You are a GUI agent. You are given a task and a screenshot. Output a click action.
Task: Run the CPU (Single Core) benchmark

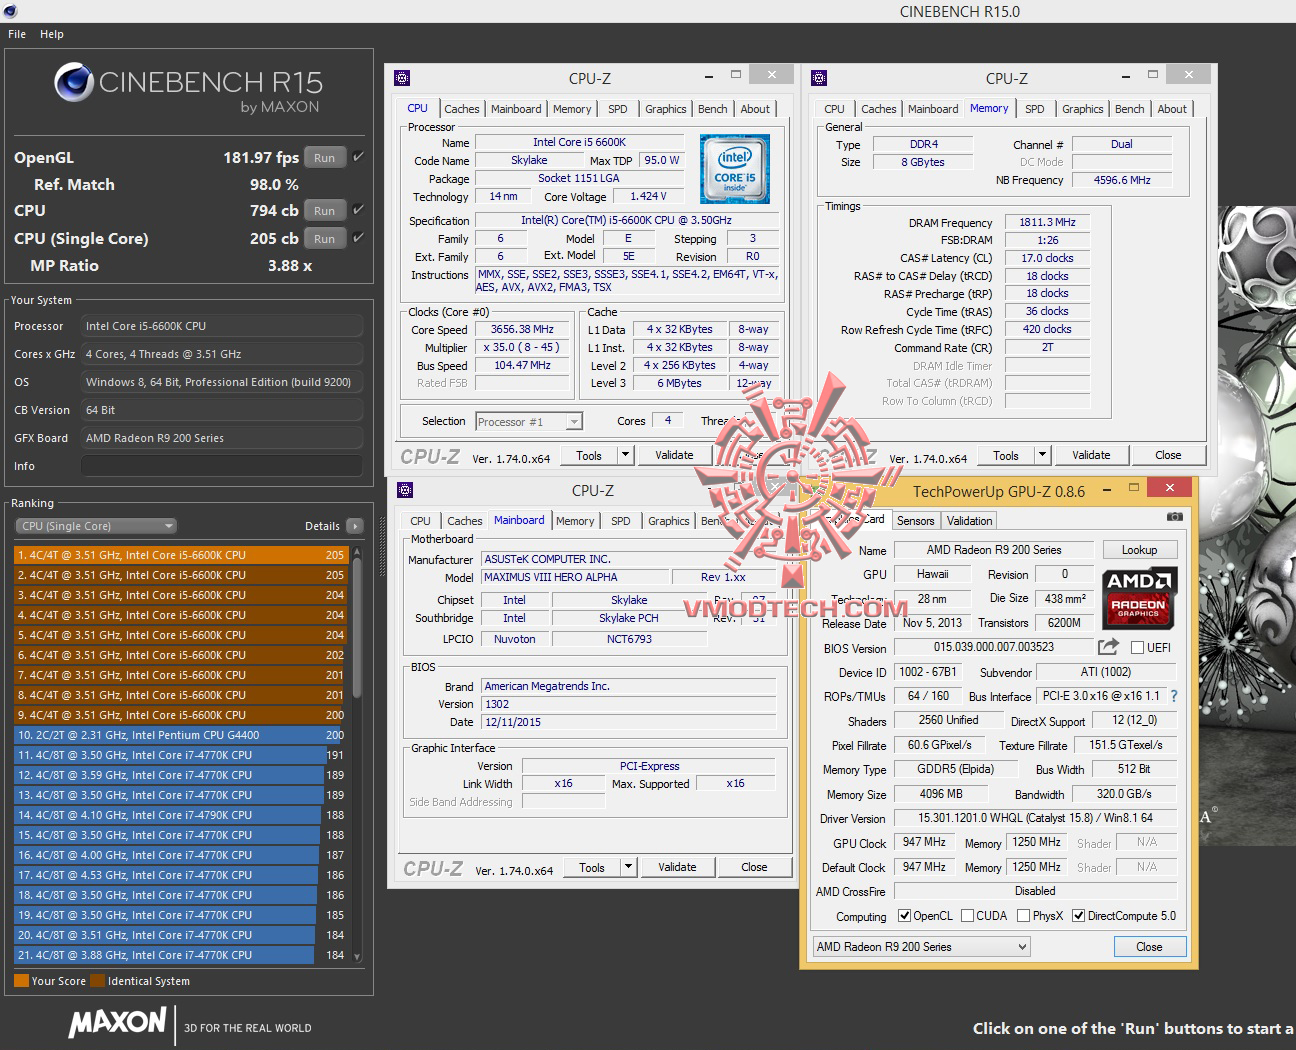click(x=325, y=238)
